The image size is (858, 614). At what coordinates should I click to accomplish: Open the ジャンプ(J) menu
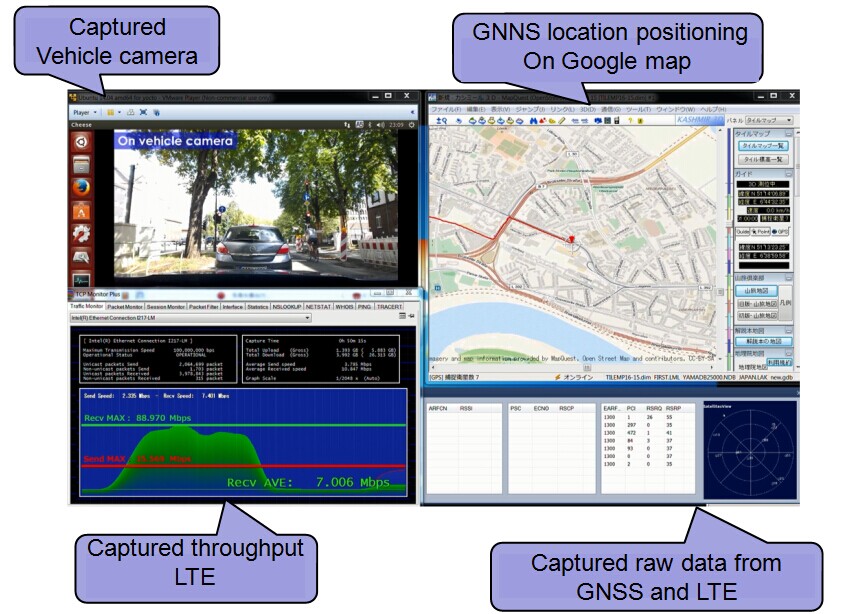coord(530,109)
